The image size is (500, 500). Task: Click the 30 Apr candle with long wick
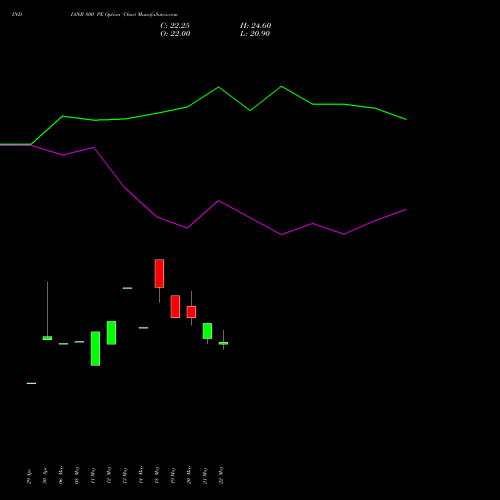click(47, 338)
